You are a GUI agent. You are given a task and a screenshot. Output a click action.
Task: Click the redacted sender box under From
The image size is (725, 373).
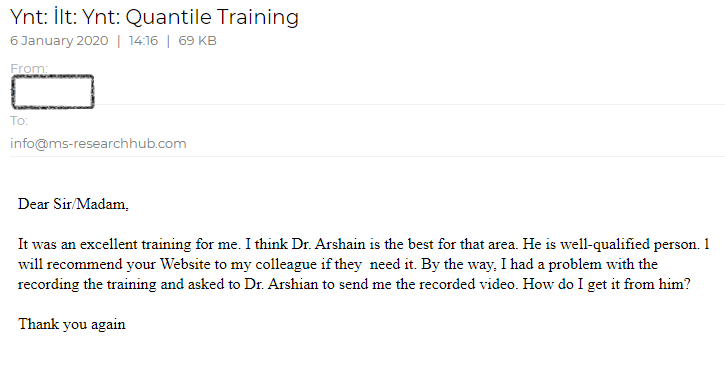[x=53, y=92]
